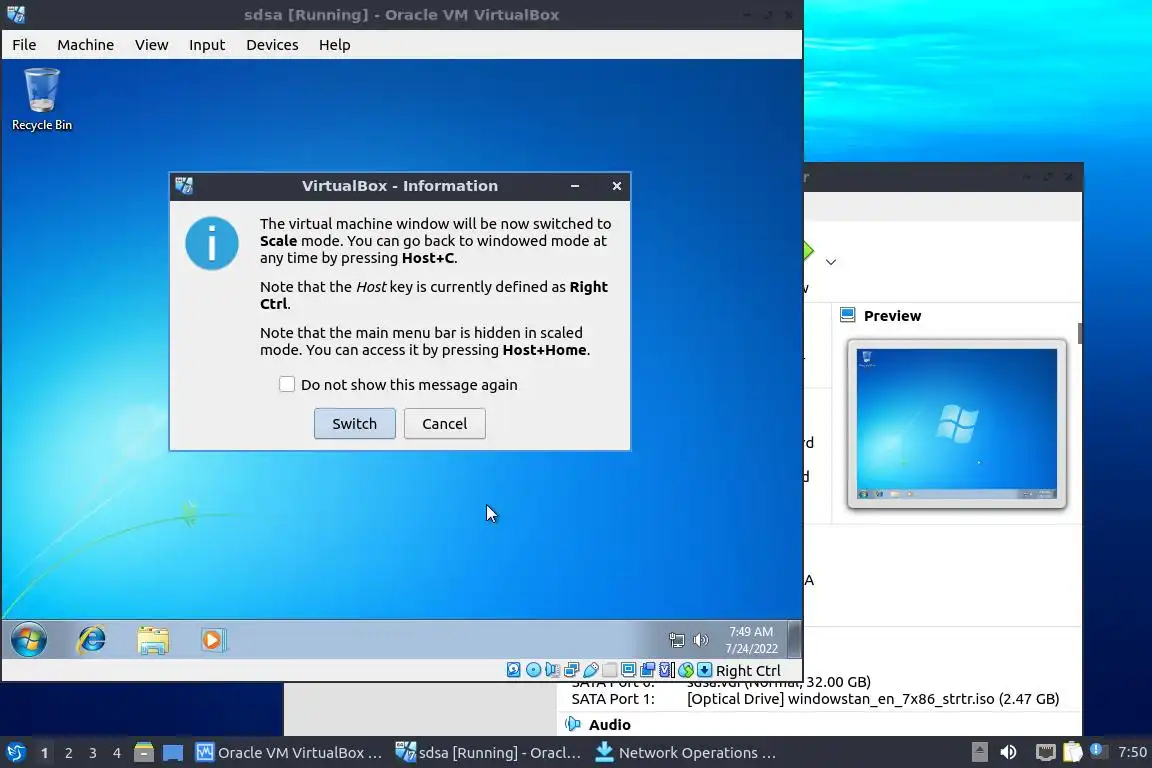Click Cancel in the Information dialog
Viewport: 1152px width, 768px height.
(x=444, y=423)
